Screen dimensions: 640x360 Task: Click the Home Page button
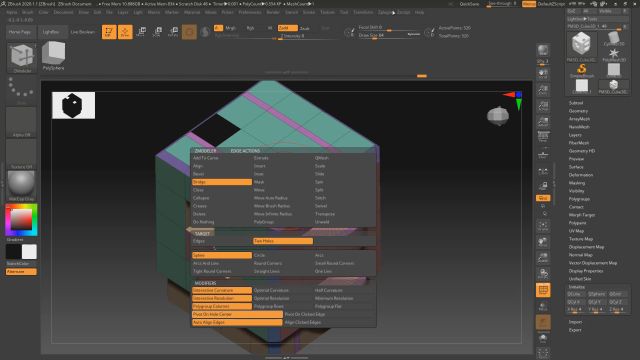tap(20, 32)
